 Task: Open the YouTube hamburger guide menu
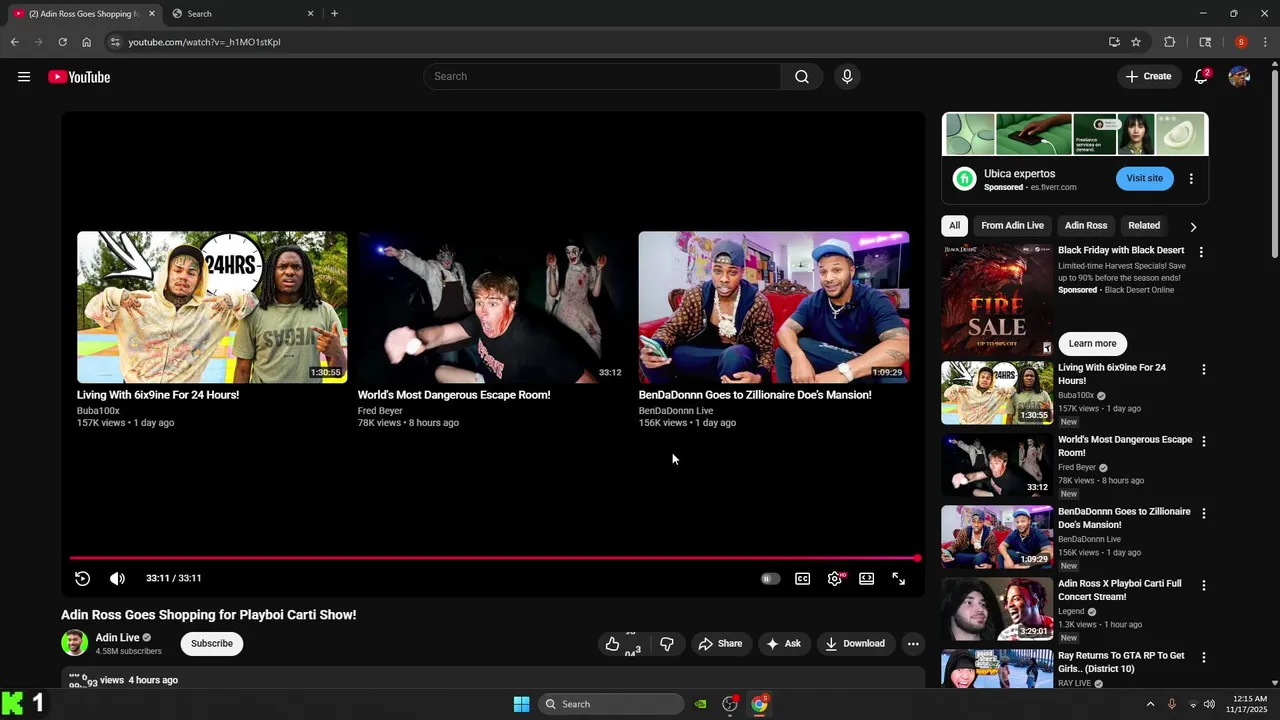24,77
